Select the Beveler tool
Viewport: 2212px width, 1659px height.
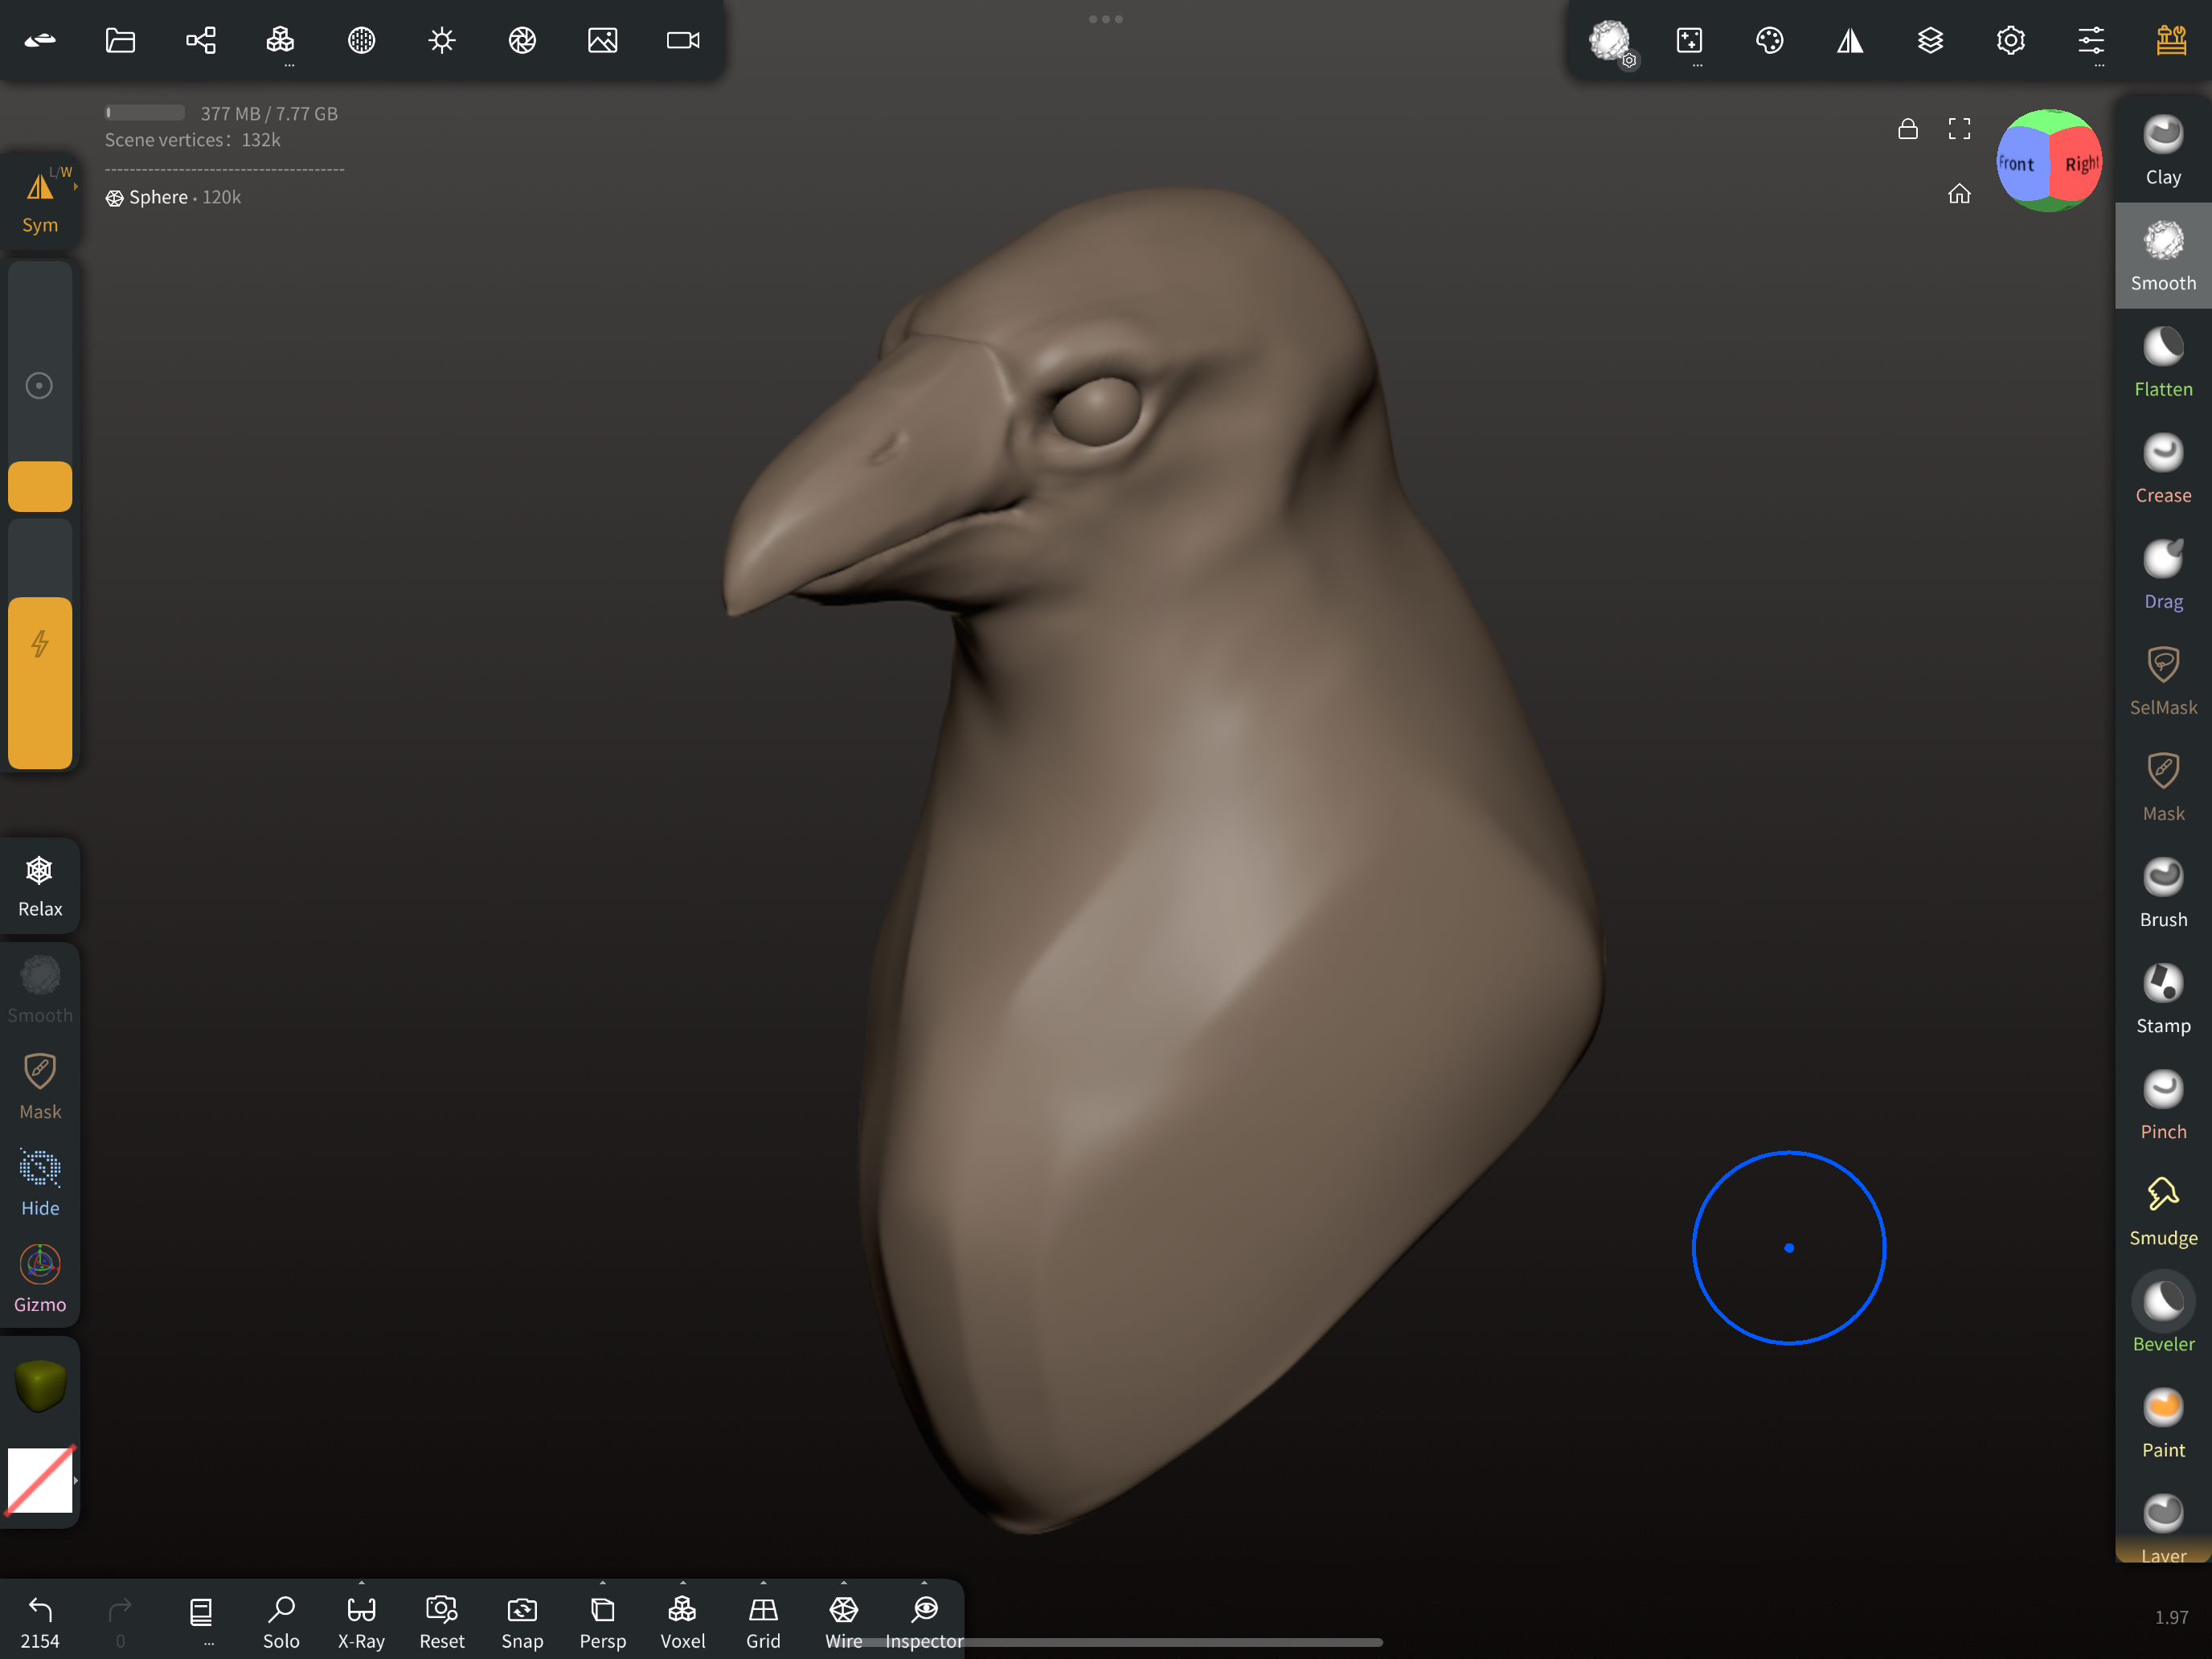[2163, 1316]
